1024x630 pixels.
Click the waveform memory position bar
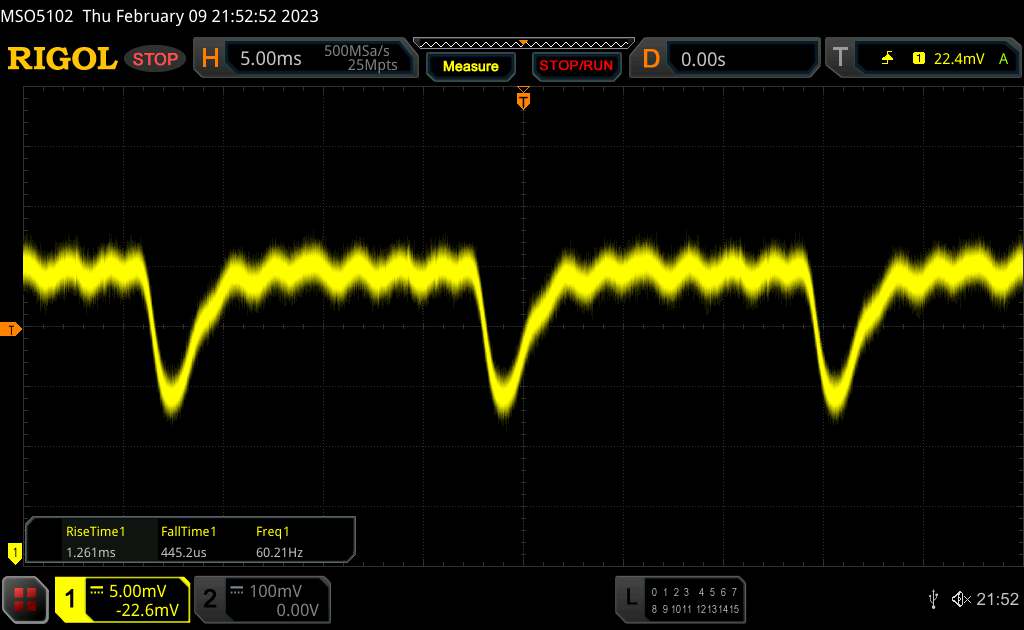coord(523,43)
